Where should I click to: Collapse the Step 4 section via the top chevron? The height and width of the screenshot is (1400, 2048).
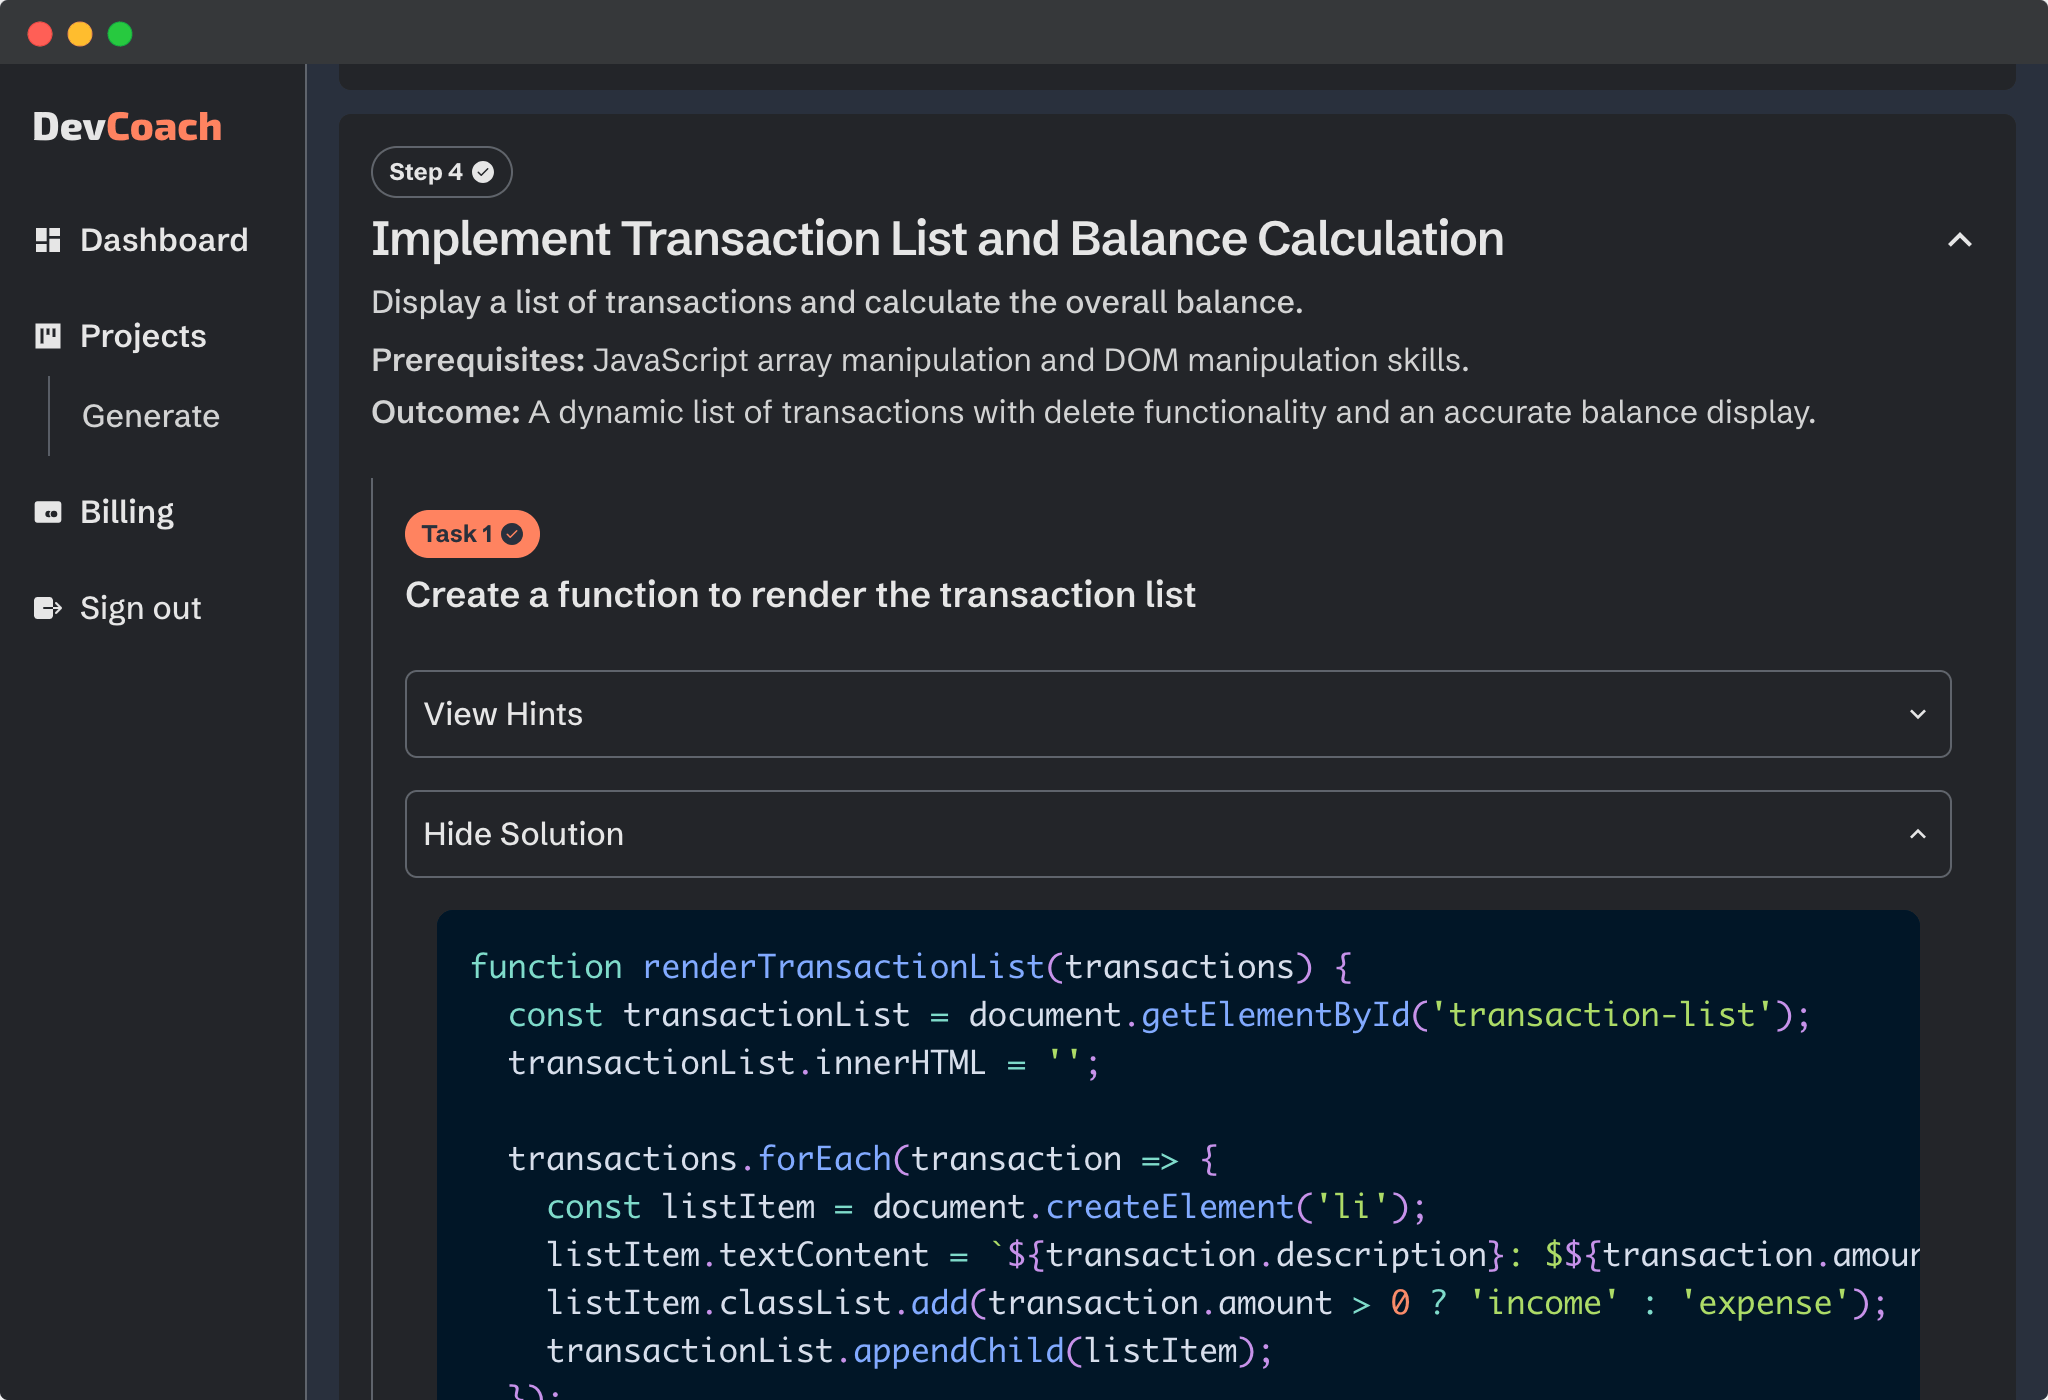pyautogui.click(x=1959, y=240)
